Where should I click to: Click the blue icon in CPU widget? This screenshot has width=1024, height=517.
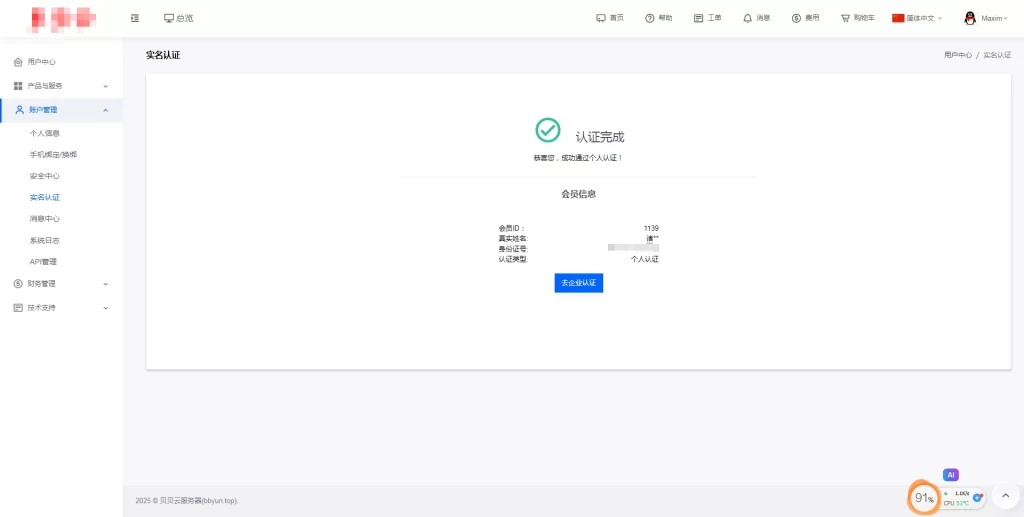(x=978, y=497)
